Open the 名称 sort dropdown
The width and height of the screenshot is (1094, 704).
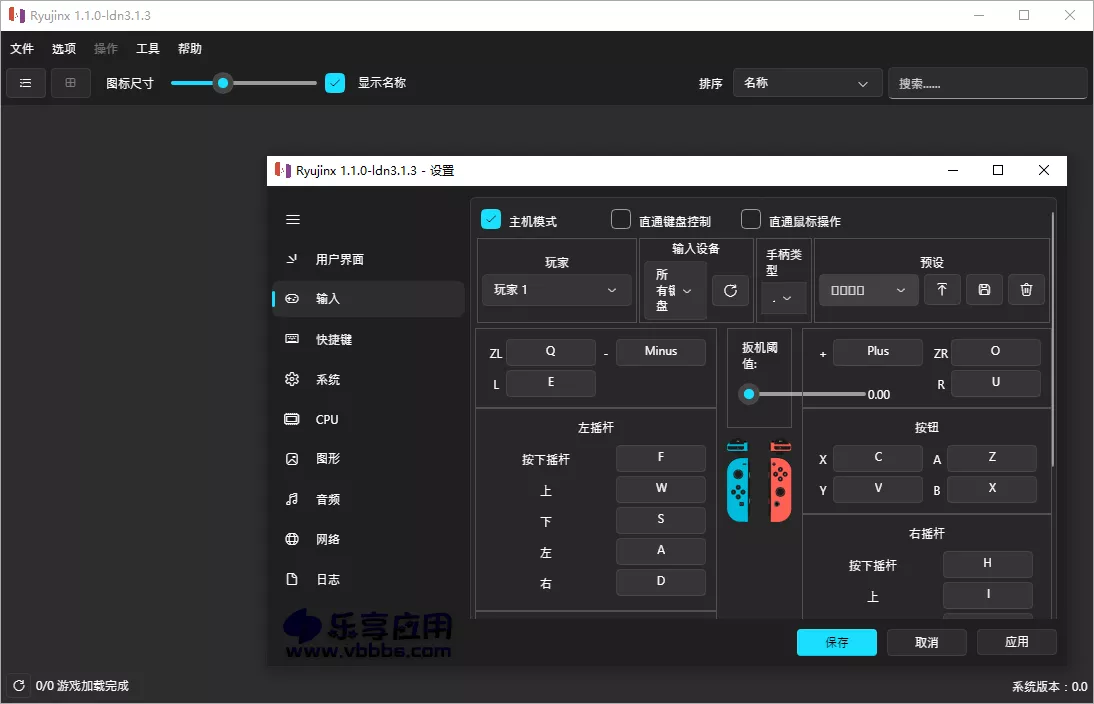807,83
